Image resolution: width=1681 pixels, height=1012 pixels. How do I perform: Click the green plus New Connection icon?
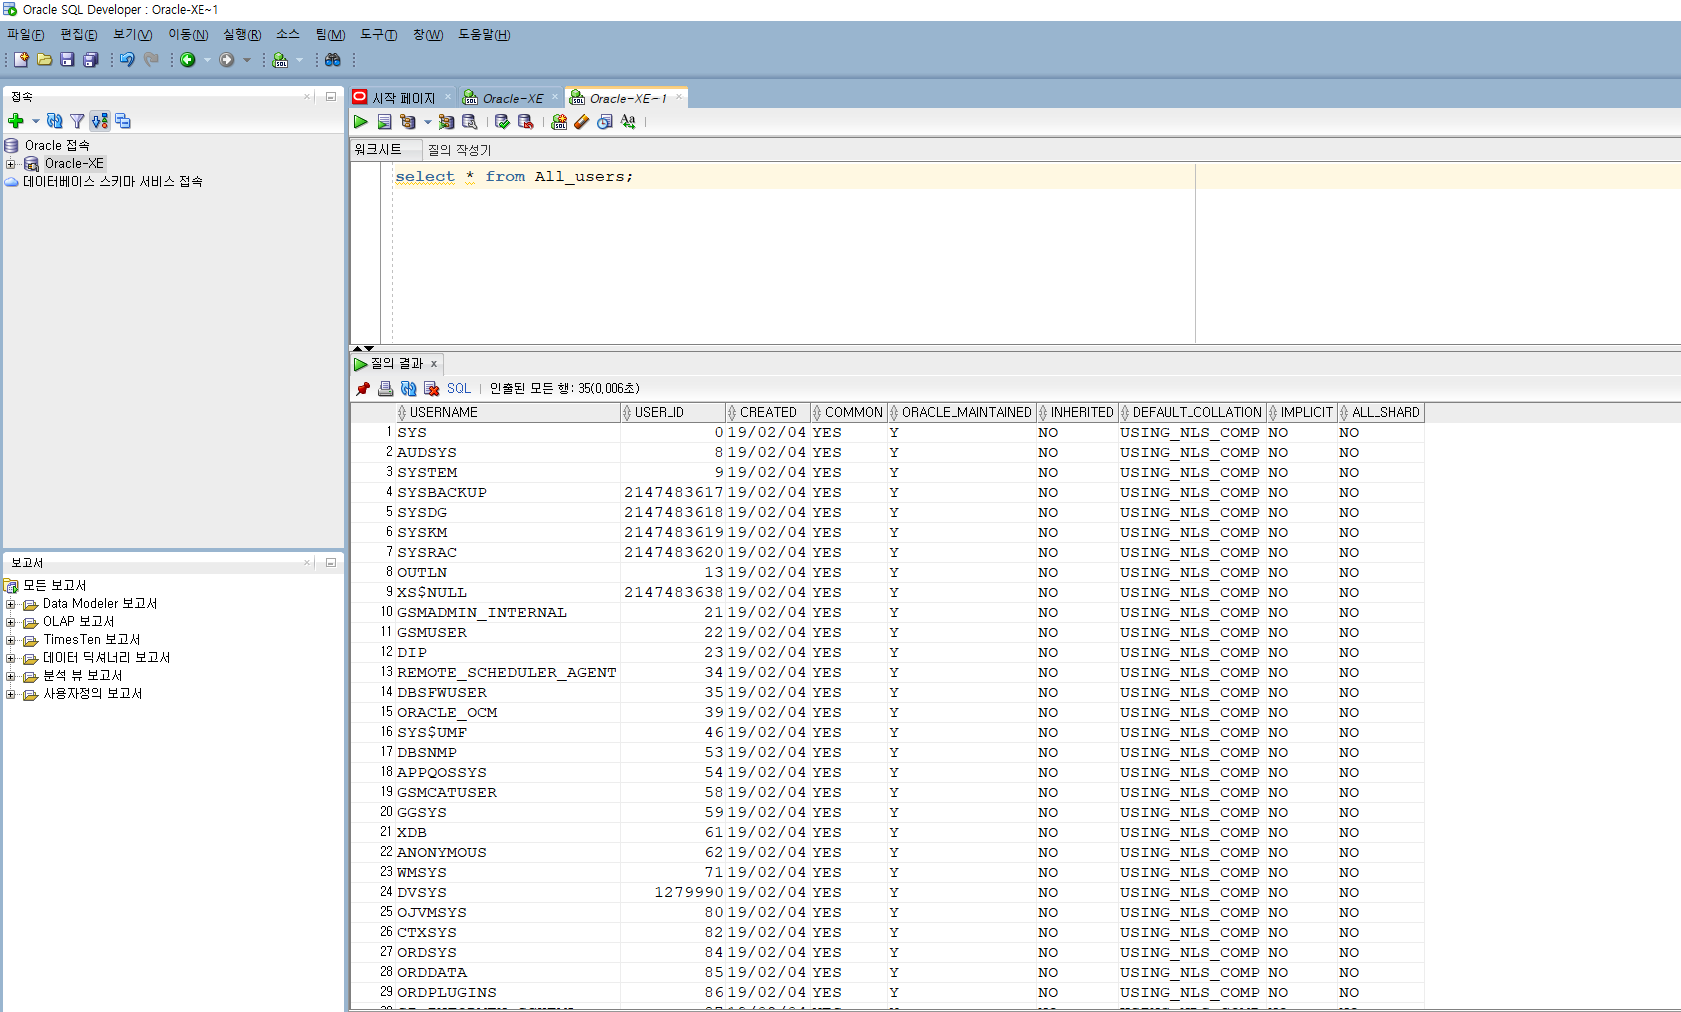coord(16,121)
